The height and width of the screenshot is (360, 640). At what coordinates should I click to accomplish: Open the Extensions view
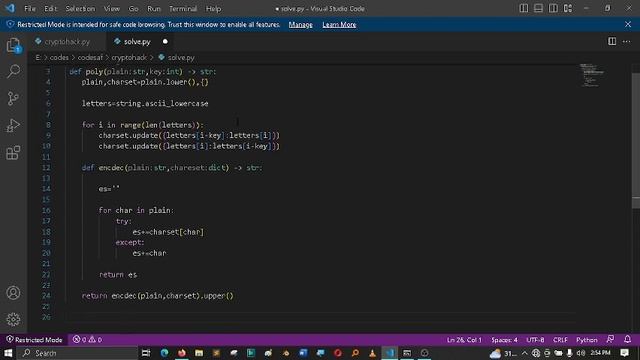tap(13, 153)
